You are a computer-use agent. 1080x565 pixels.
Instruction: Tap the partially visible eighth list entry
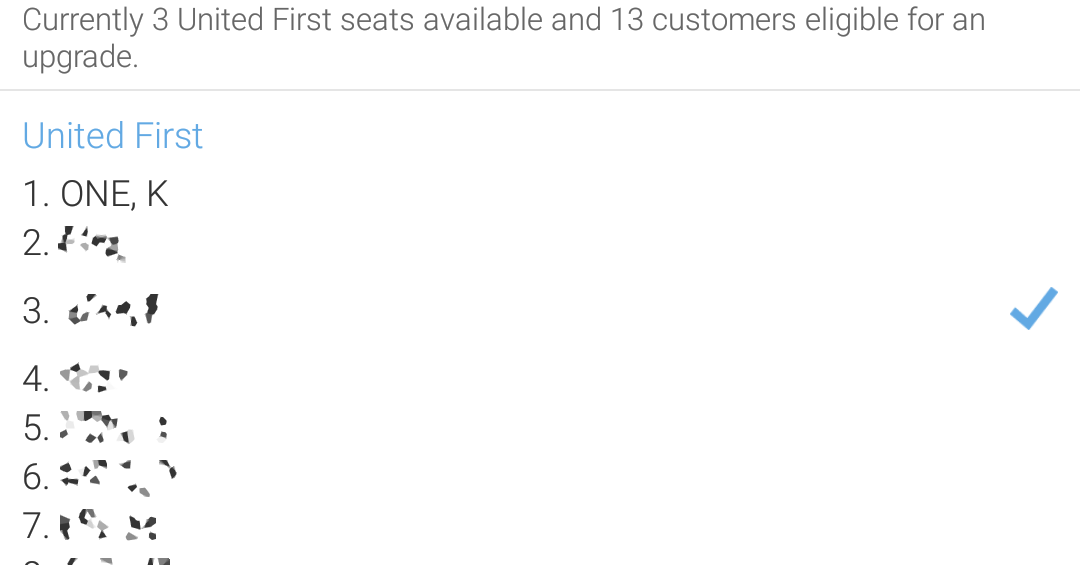pyautogui.click(x=96, y=561)
